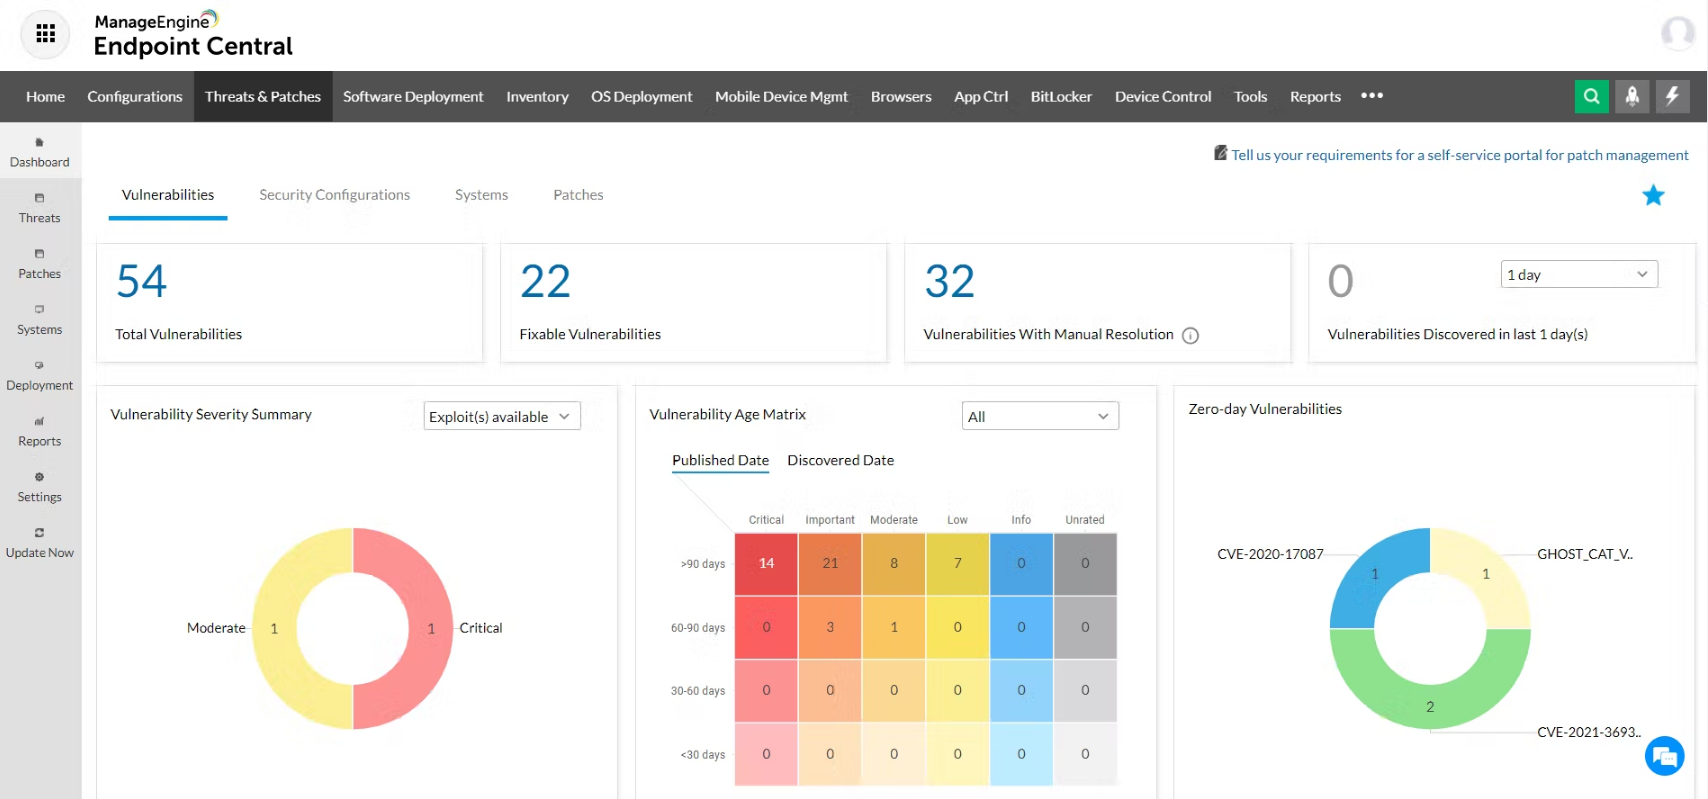Click the three-dots more menu in navbar
Viewport: 1708px width, 799px height.
pyautogui.click(x=1372, y=96)
